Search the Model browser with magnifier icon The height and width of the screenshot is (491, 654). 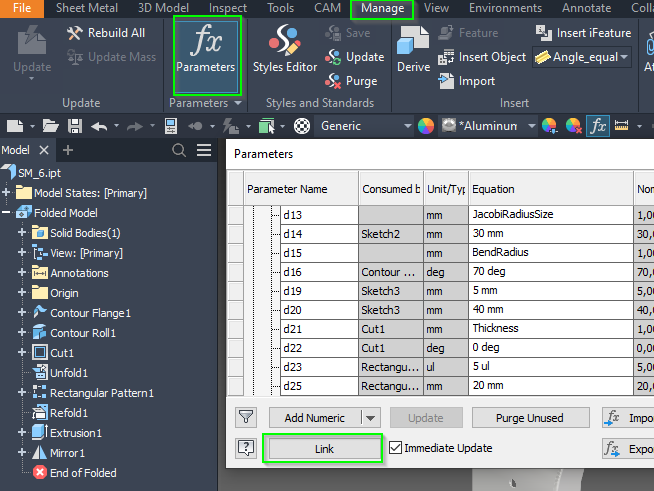tap(179, 150)
